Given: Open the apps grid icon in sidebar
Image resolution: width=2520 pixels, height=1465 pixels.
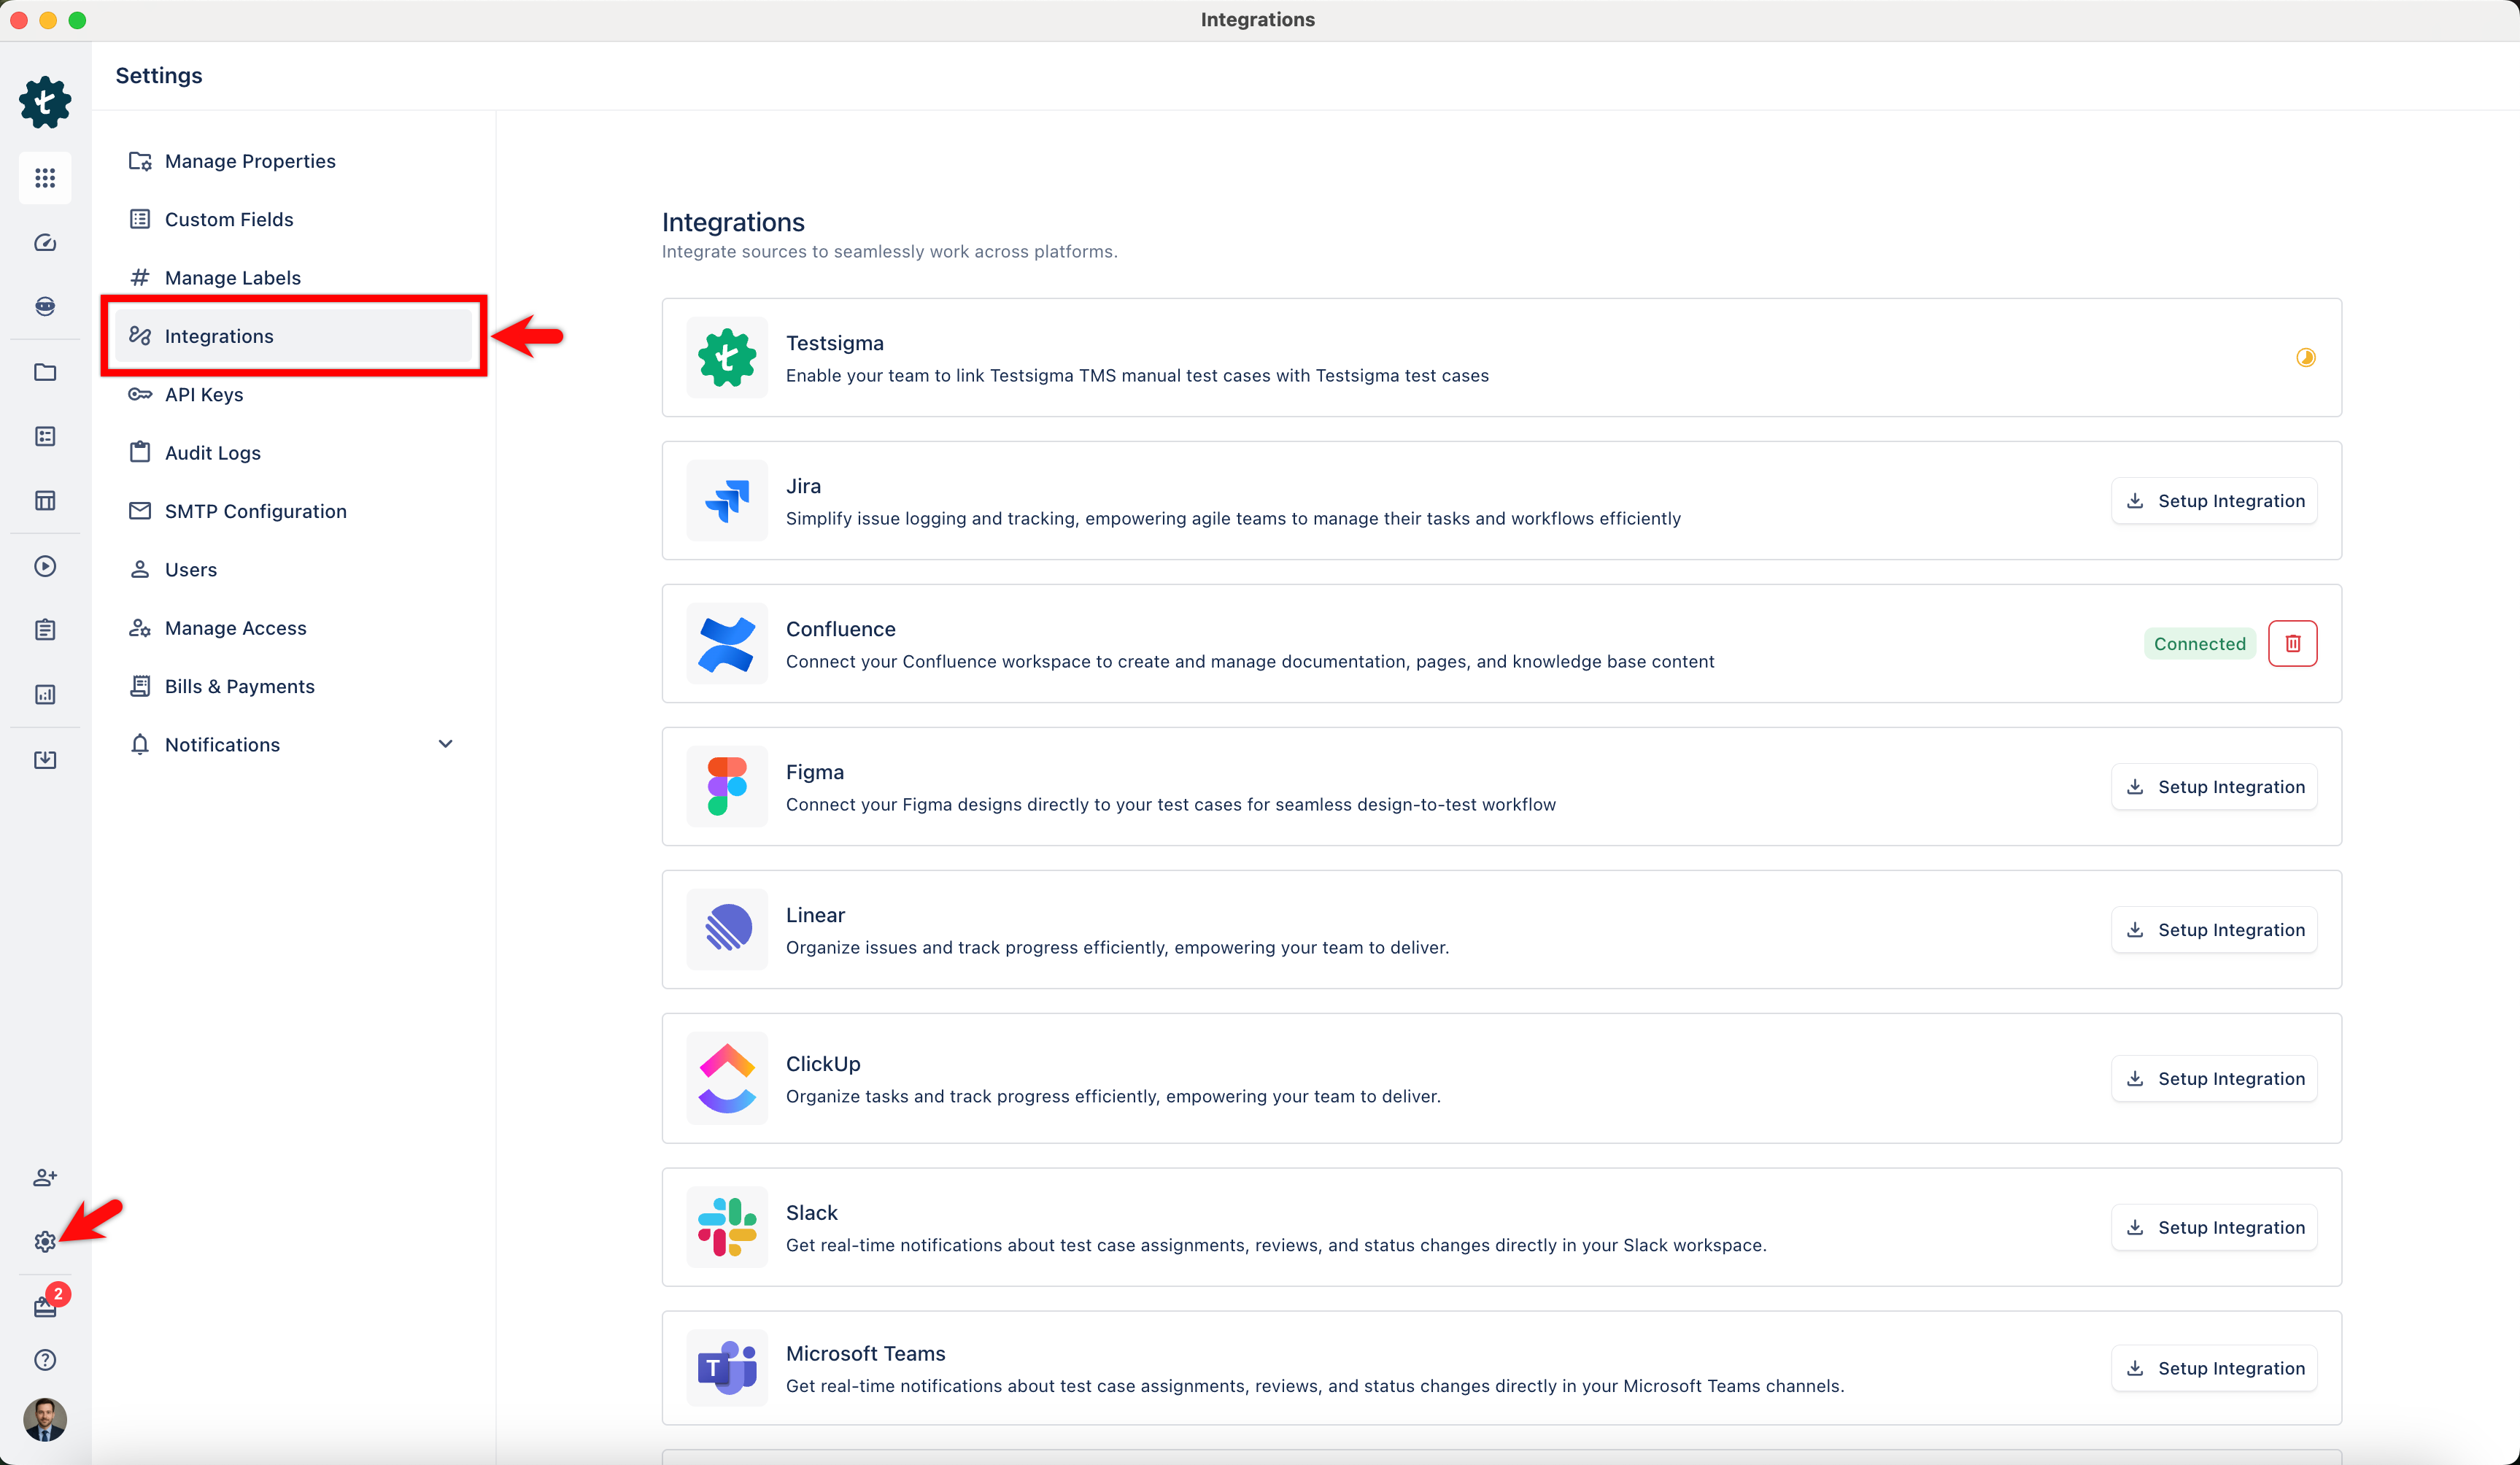Looking at the screenshot, I should tap(45, 178).
